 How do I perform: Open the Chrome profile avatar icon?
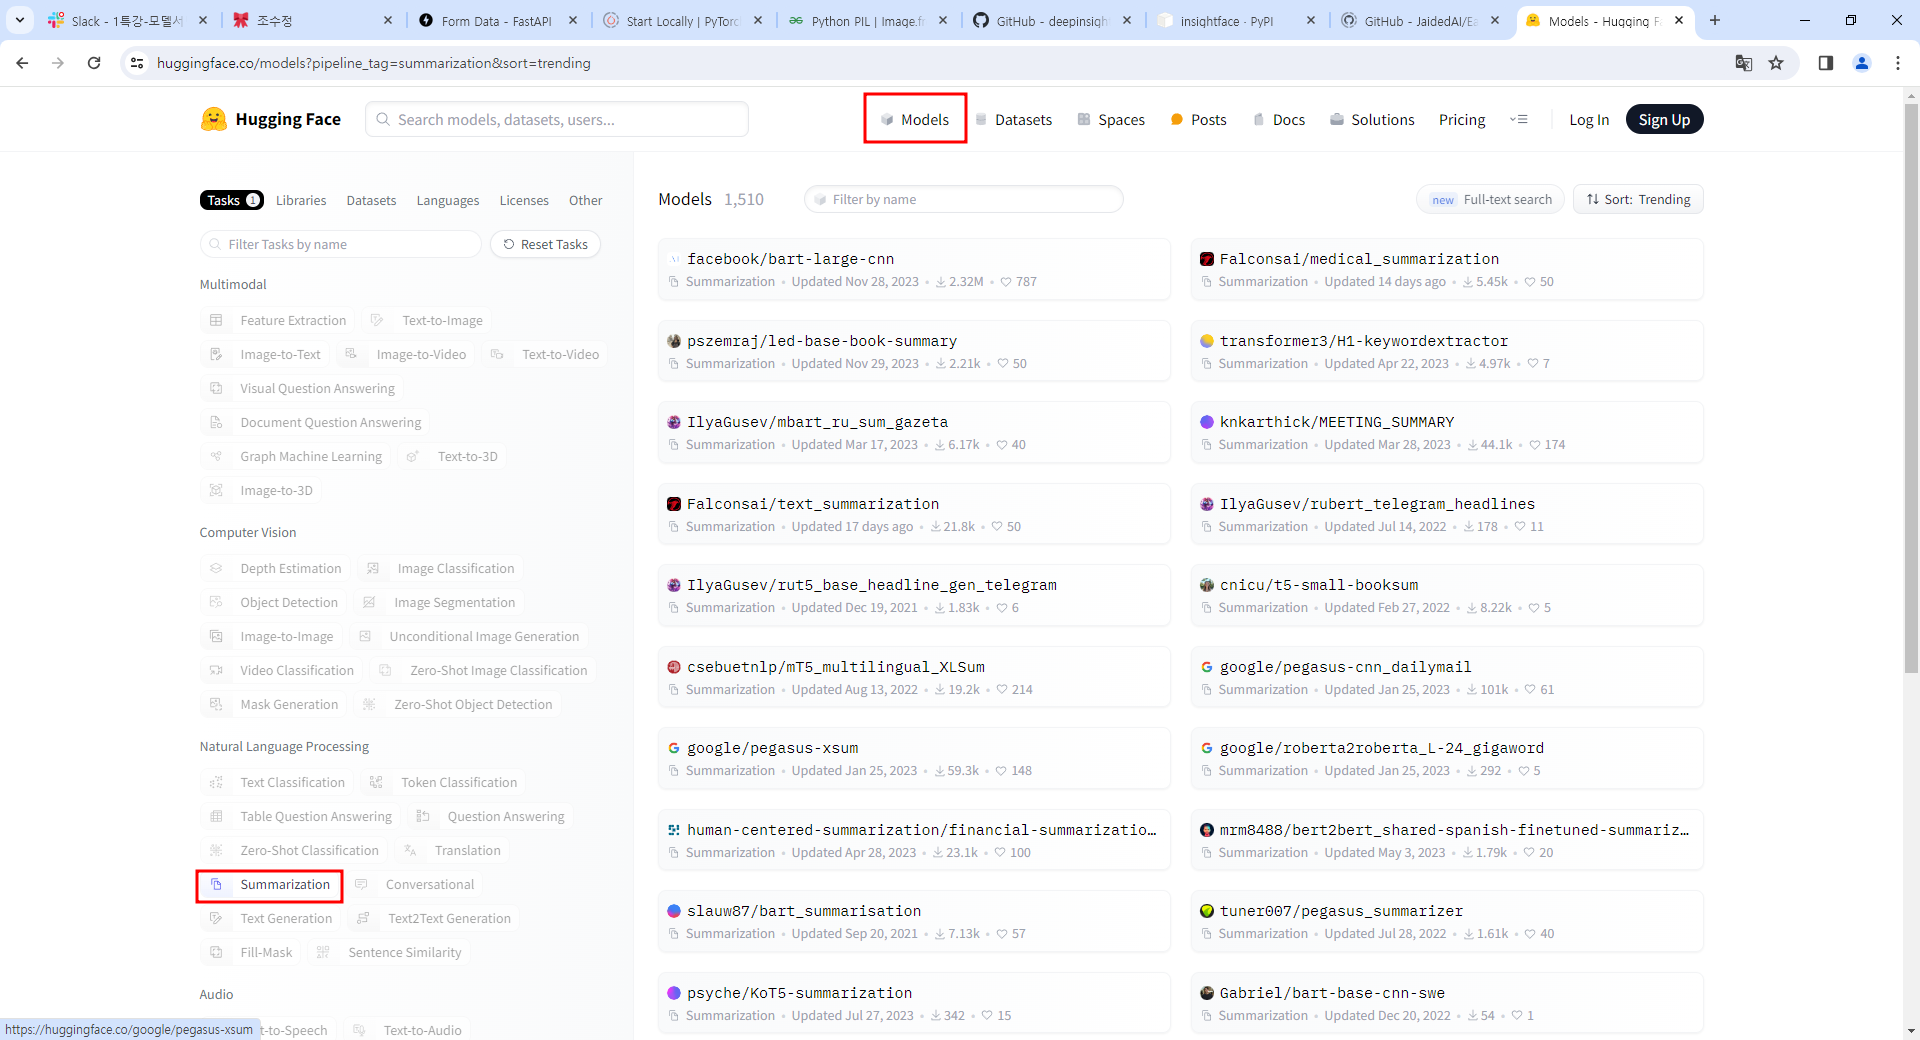1862,63
